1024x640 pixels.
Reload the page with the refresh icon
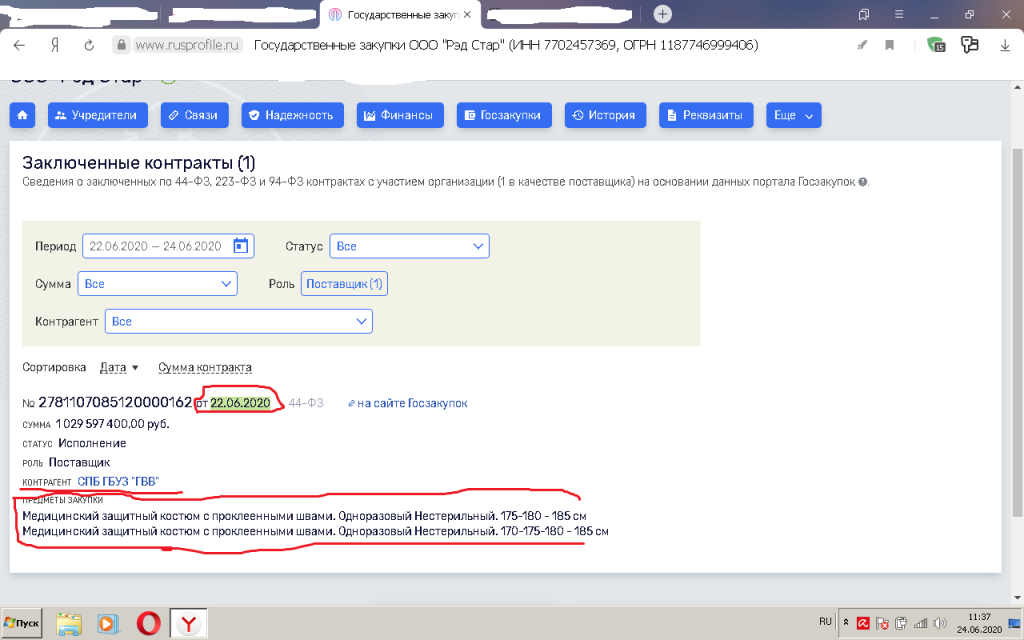point(89,45)
